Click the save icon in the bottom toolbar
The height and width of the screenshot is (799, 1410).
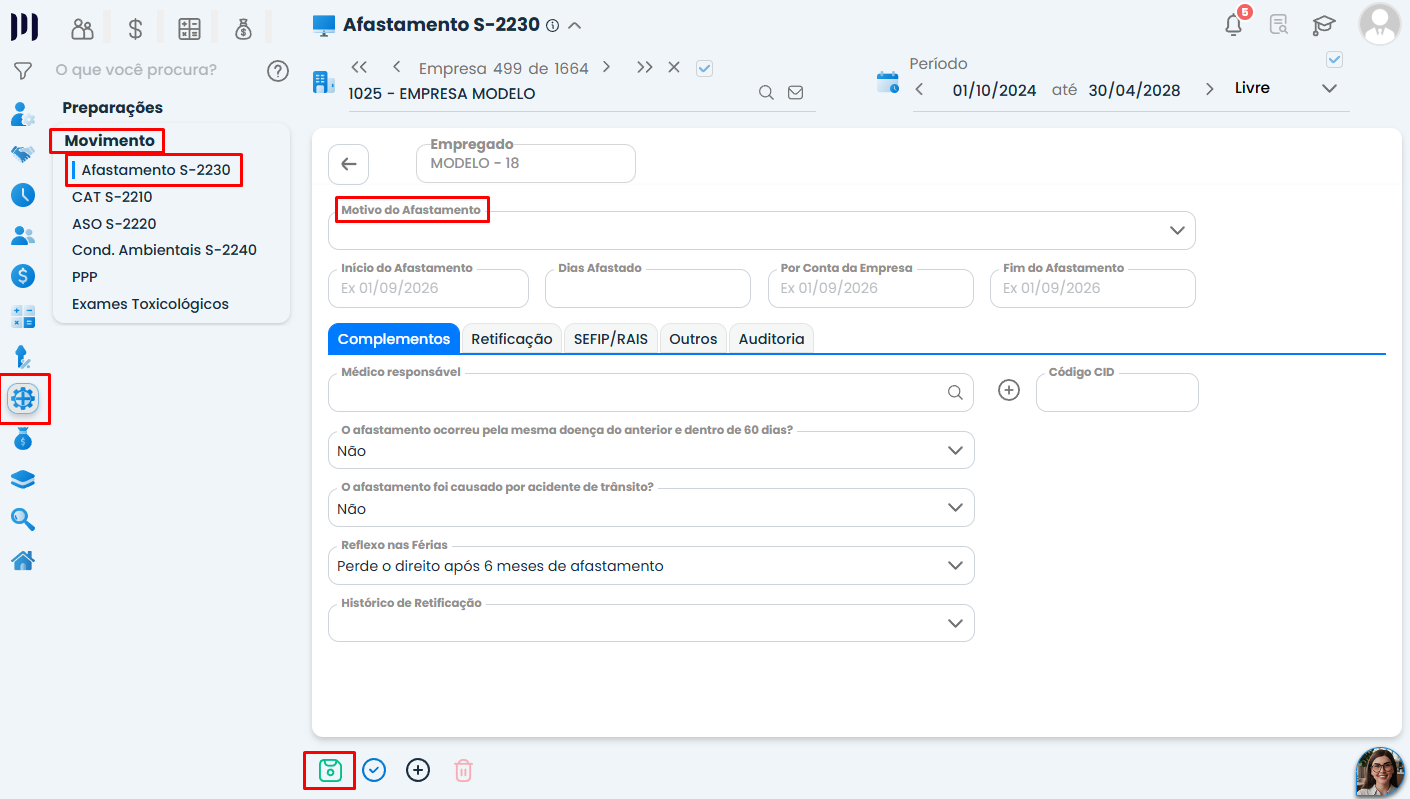pyautogui.click(x=330, y=770)
